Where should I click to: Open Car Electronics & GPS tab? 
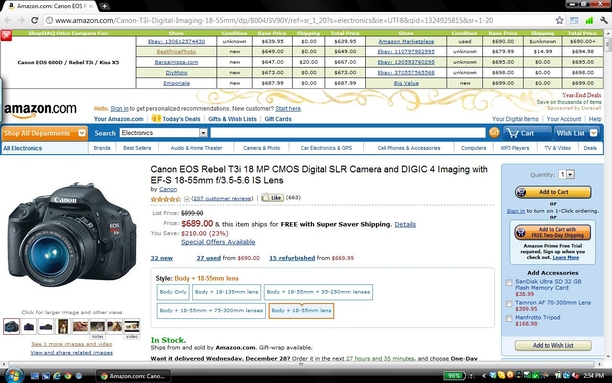326,148
